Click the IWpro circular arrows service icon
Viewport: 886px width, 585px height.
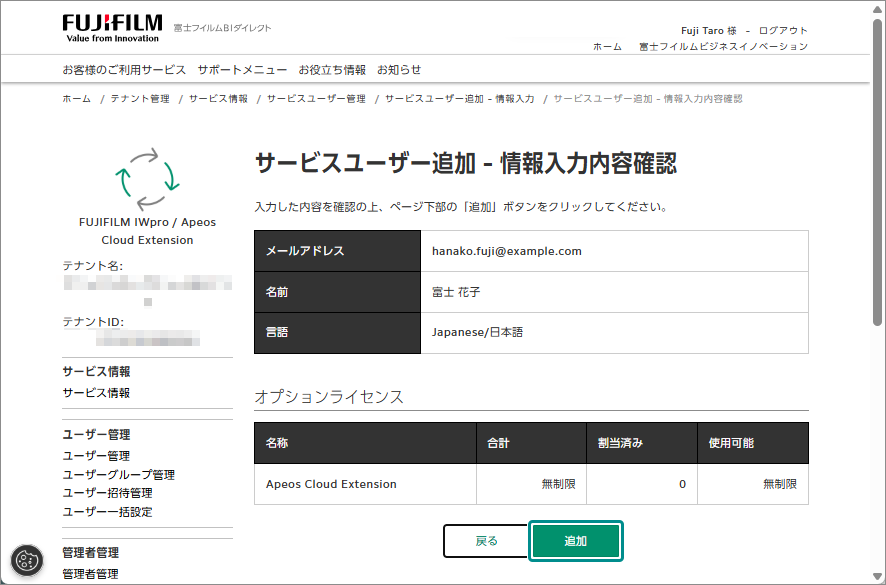click(x=147, y=178)
